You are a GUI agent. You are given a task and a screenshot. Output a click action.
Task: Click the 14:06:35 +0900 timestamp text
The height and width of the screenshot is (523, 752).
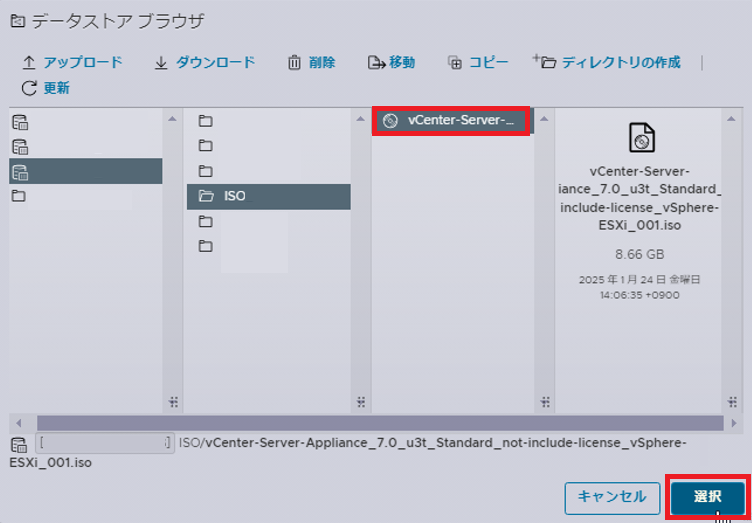coord(640,295)
